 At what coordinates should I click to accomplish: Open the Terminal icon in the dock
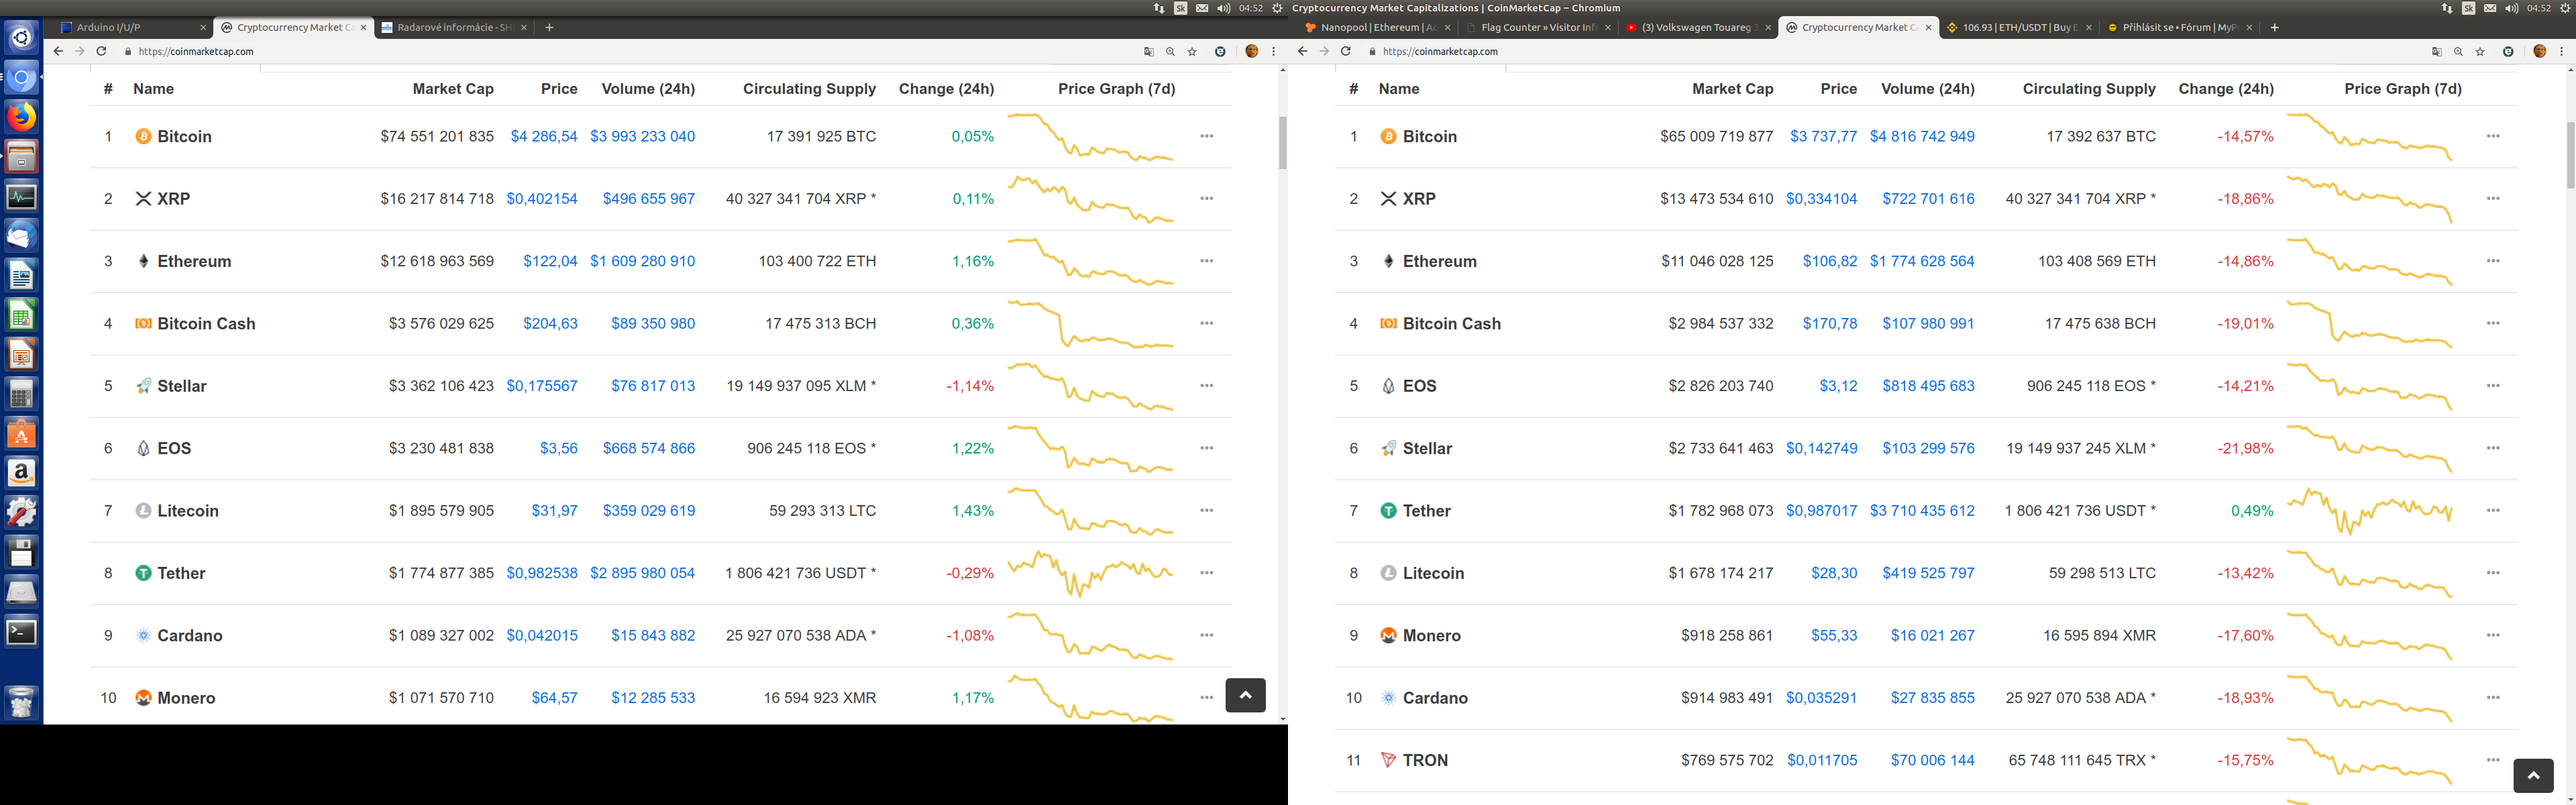point(21,632)
